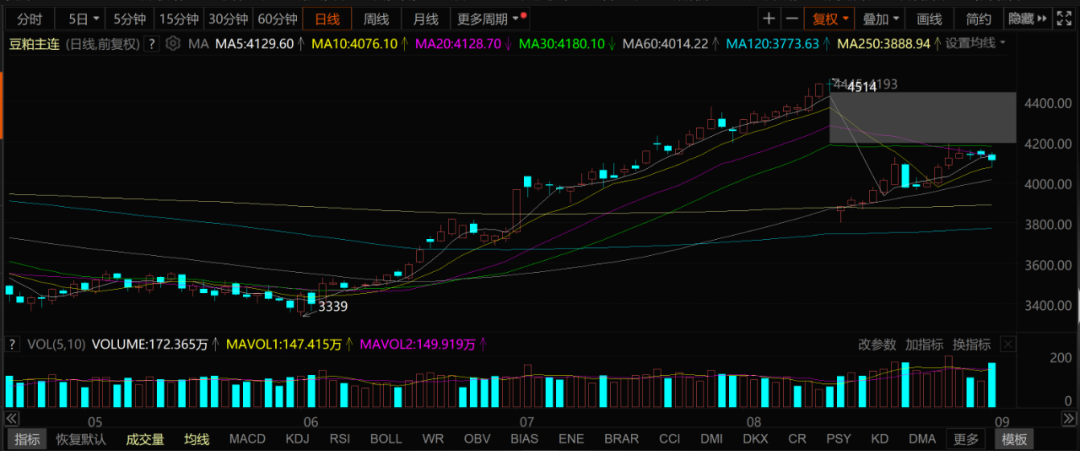The height and width of the screenshot is (451, 1080).
Task: Open MA settings gear icon
Action: pos(173,44)
